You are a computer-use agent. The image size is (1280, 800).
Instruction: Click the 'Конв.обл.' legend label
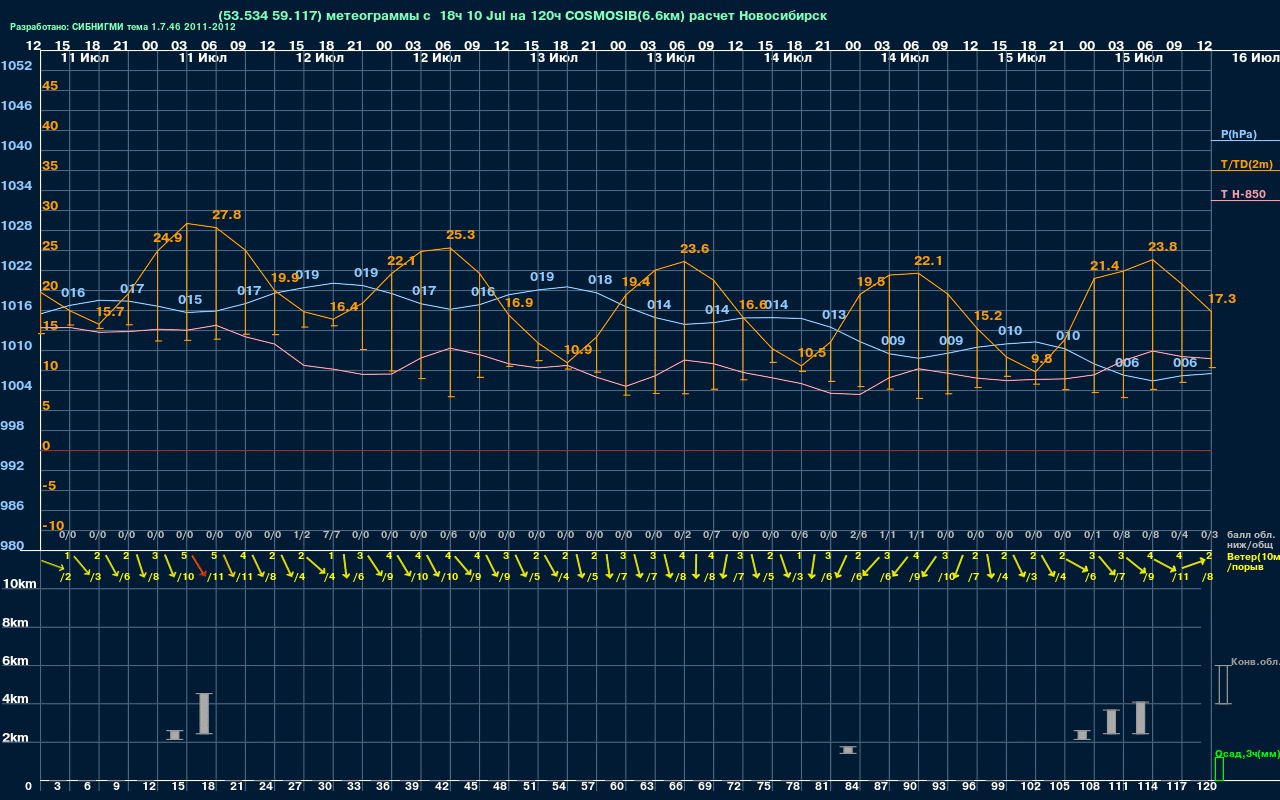click(1255, 662)
